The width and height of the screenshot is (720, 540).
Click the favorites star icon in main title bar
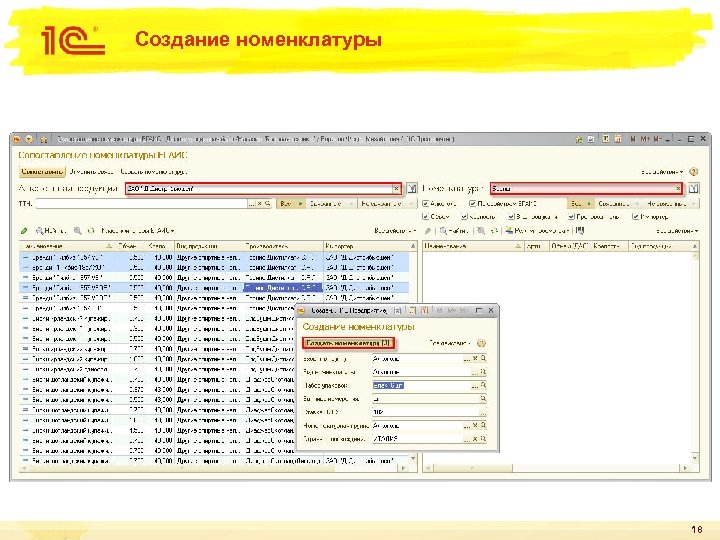point(44,139)
